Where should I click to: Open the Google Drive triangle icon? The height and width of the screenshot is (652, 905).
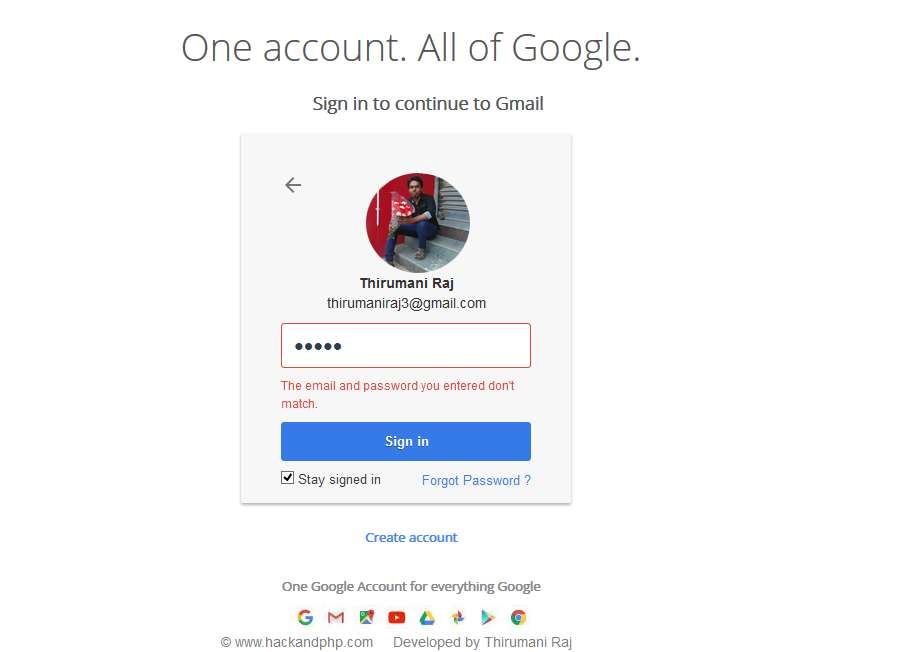(427, 617)
